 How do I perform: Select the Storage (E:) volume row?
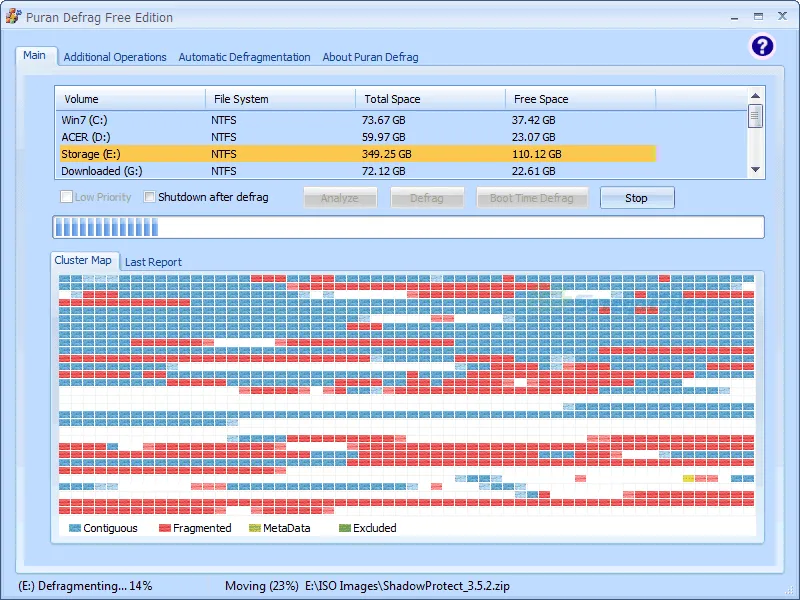click(x=356, y=154)
